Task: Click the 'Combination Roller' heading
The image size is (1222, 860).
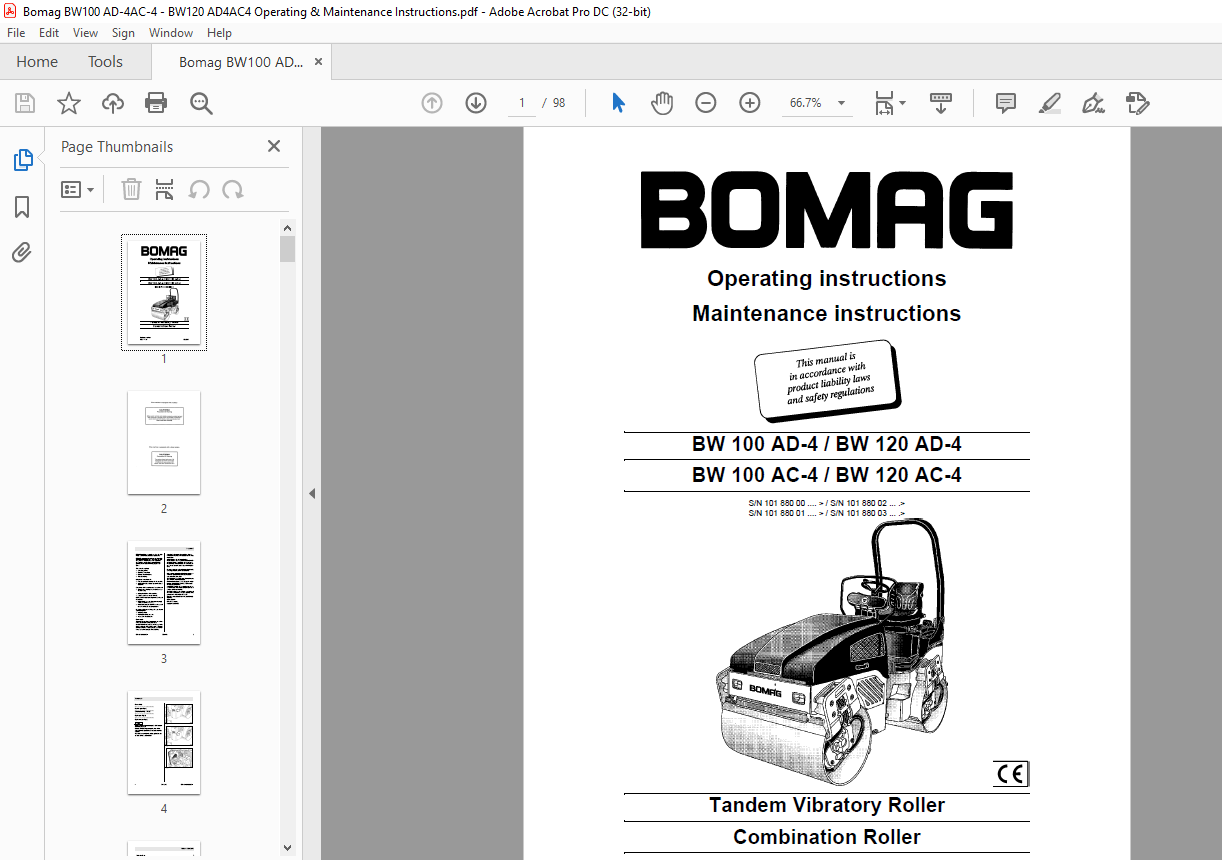Action: pyautogui.click(x=827, y=837)
